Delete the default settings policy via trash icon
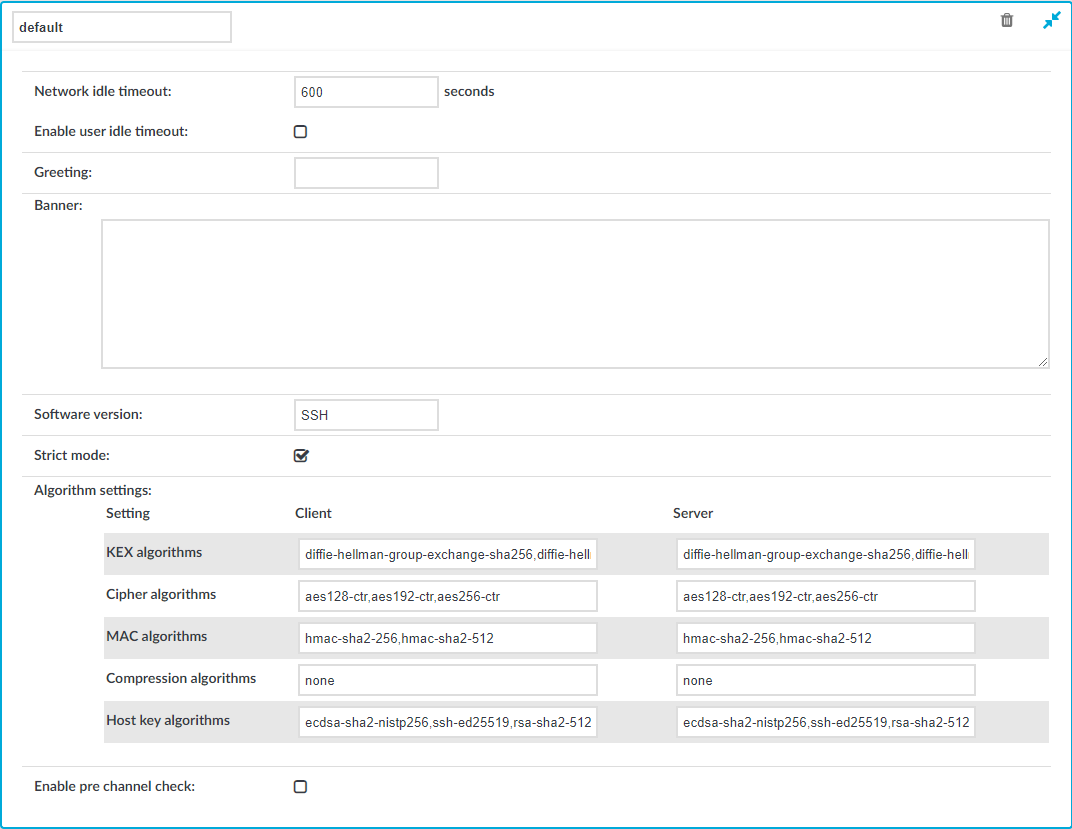 [1006, 21]
